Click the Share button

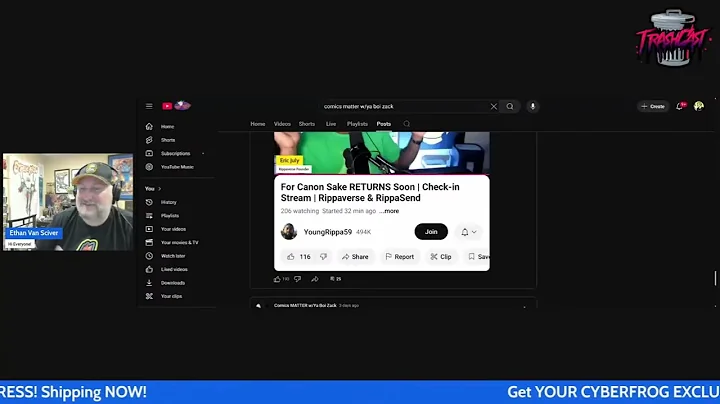coord(355,257)
